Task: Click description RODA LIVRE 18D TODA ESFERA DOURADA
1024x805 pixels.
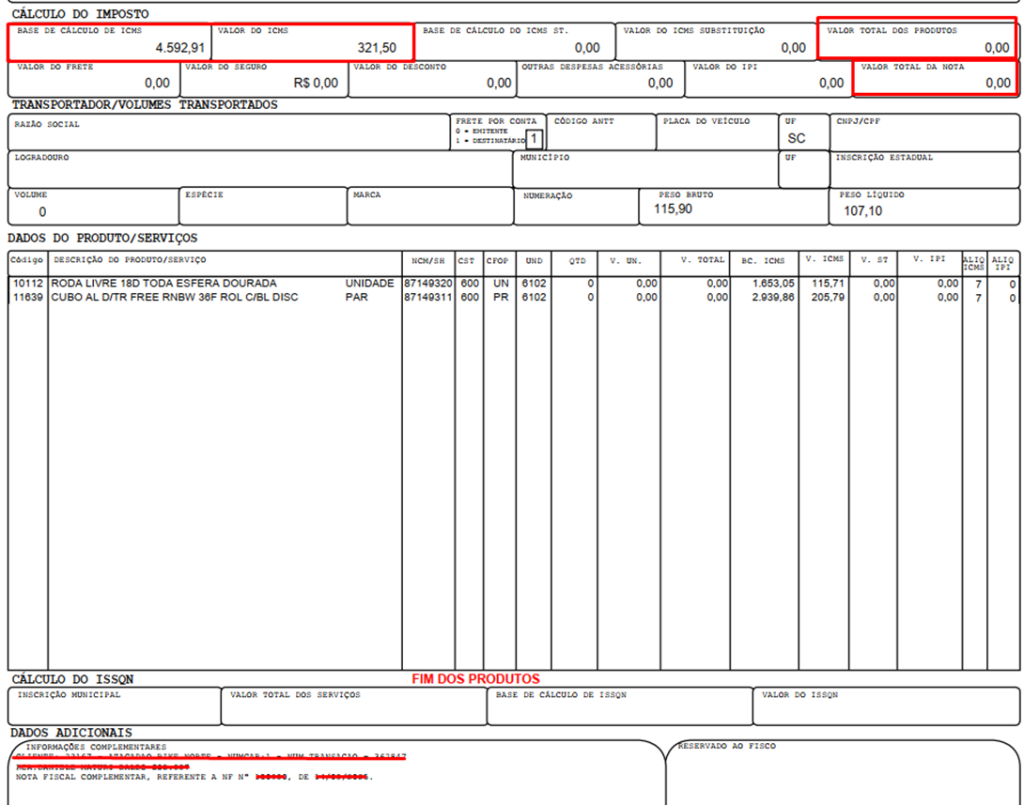Action: click(x=164, y=283)
